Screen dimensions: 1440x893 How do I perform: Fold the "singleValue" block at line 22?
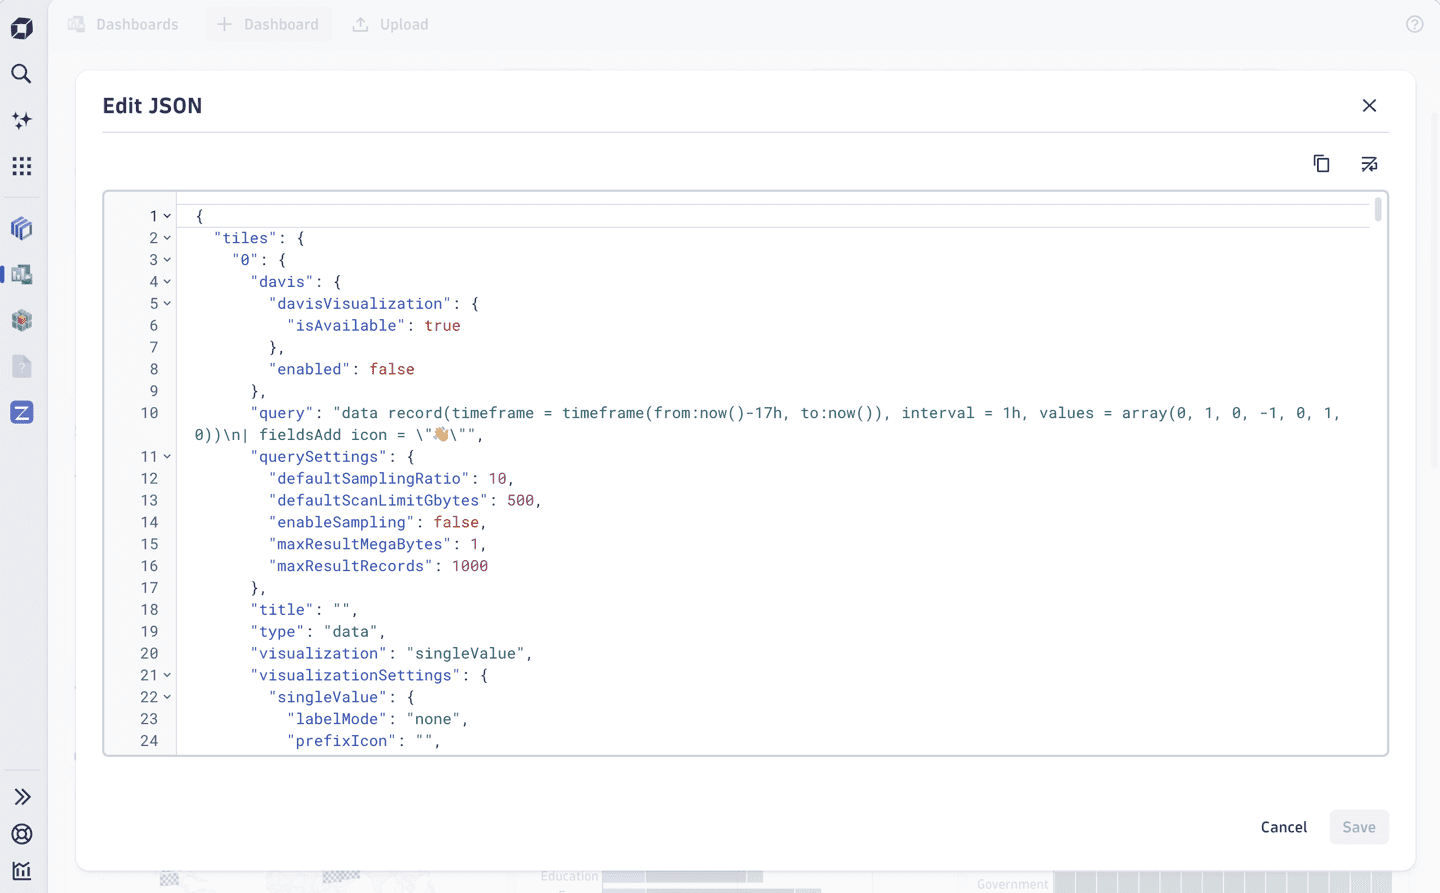pos(167,697)
